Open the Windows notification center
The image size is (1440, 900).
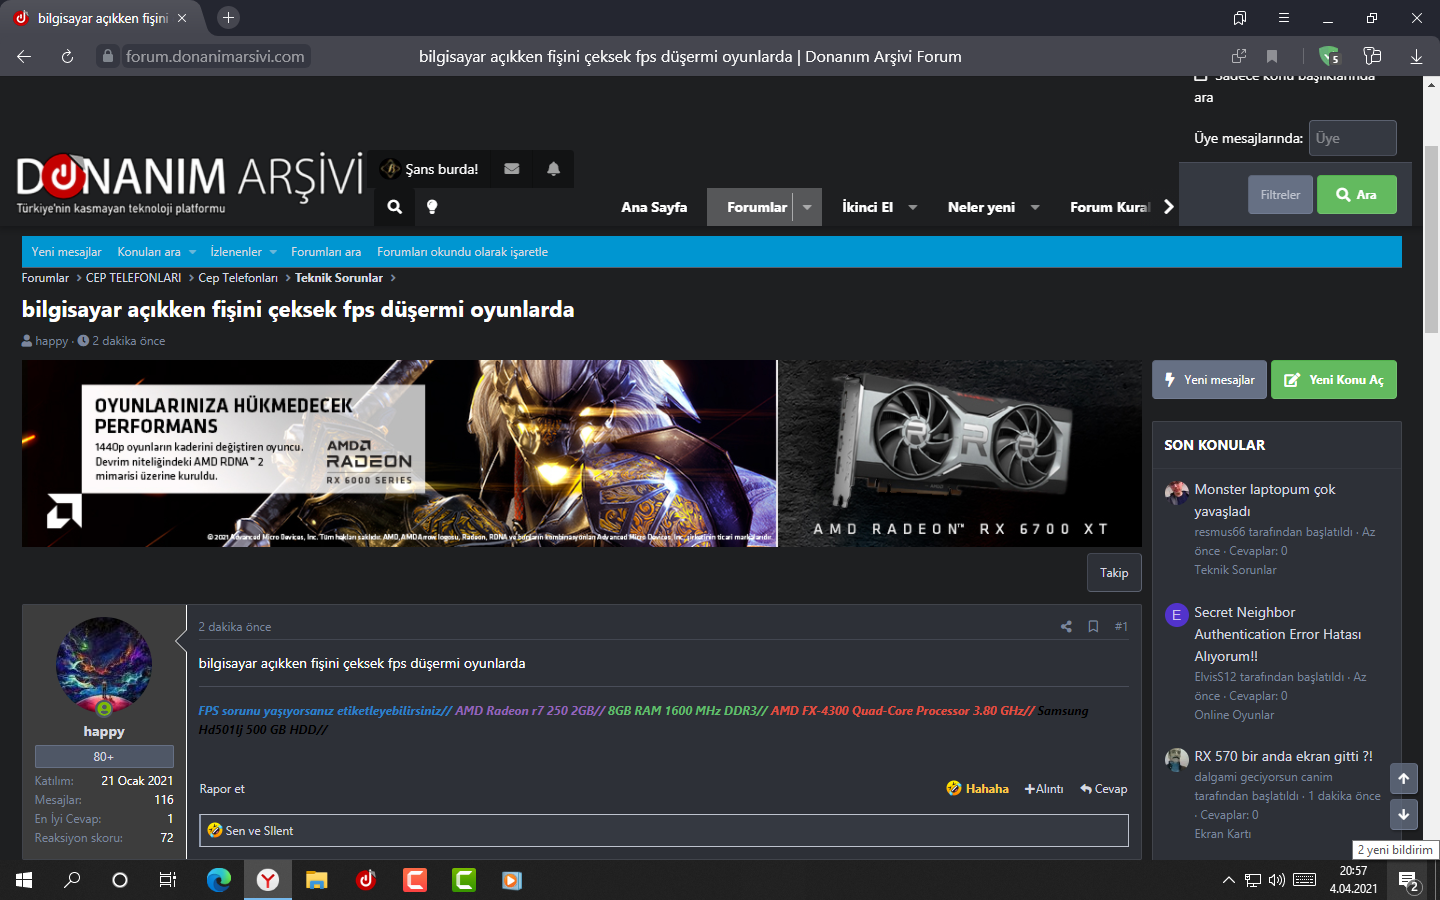(x=1409, y=881)
